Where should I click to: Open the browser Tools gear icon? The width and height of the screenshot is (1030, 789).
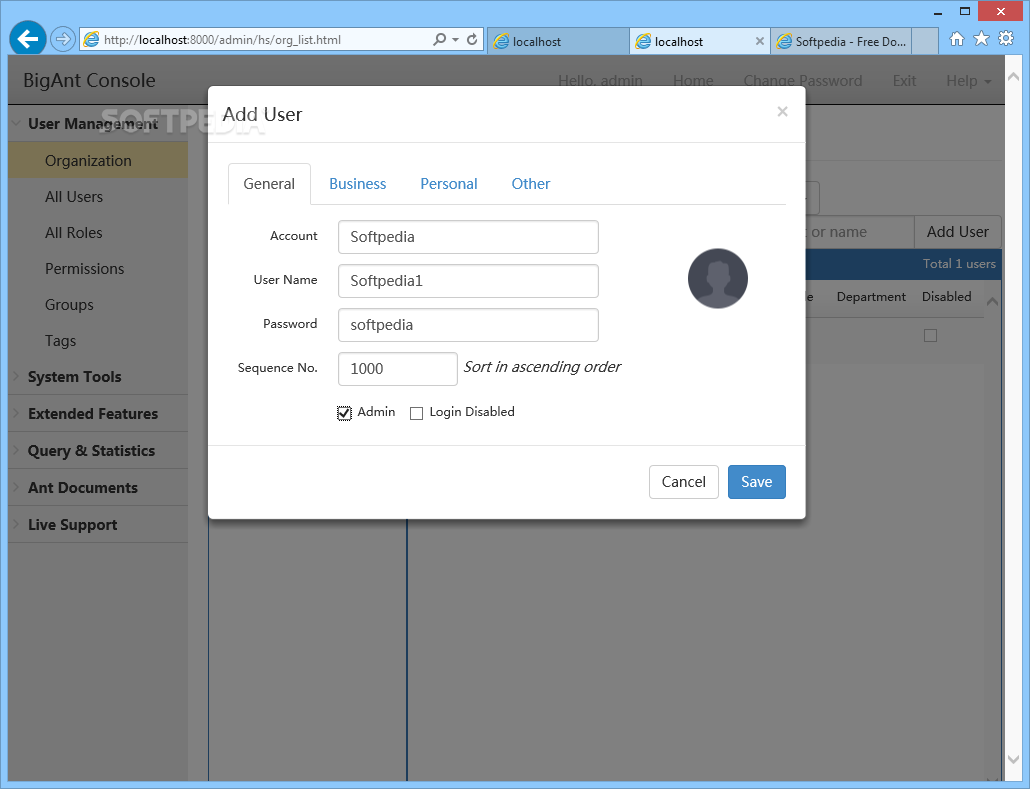[x=1006, y=39]
